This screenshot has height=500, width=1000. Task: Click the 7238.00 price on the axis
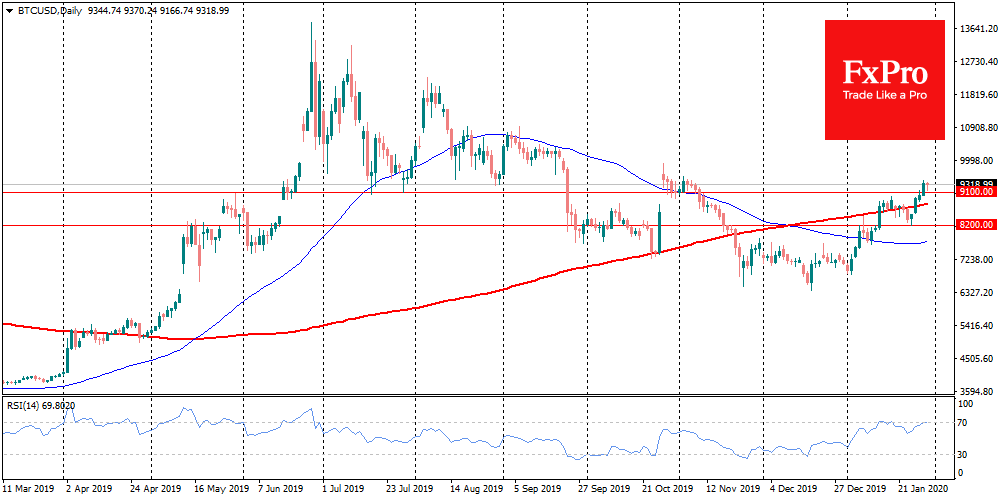[x=976, y=260]
